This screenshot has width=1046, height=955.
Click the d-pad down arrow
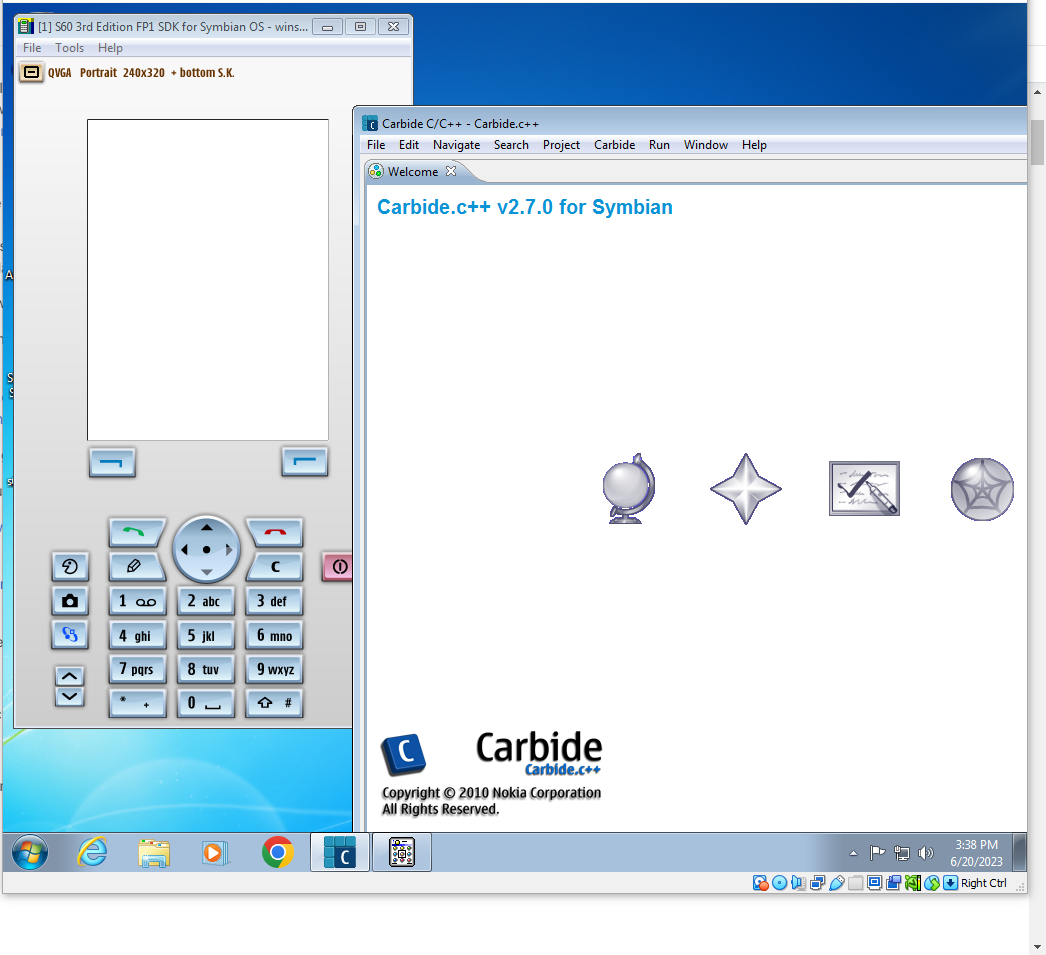[207, 572]
